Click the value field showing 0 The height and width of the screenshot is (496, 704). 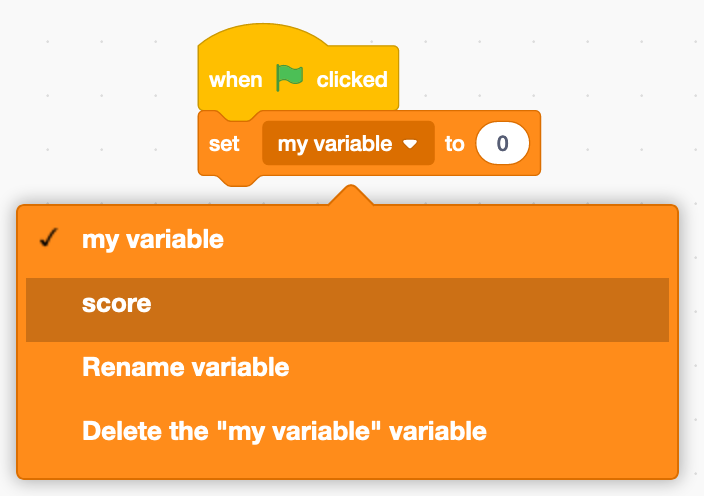click(502, 143)
